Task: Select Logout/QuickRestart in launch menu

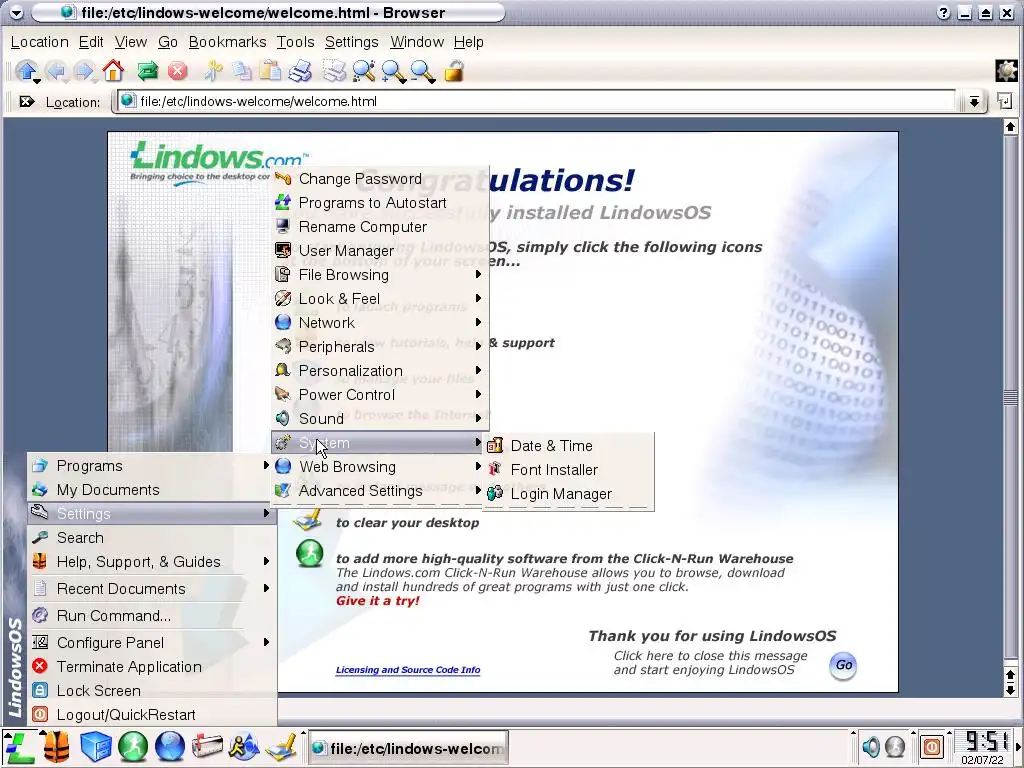Action: coord(152,715)
